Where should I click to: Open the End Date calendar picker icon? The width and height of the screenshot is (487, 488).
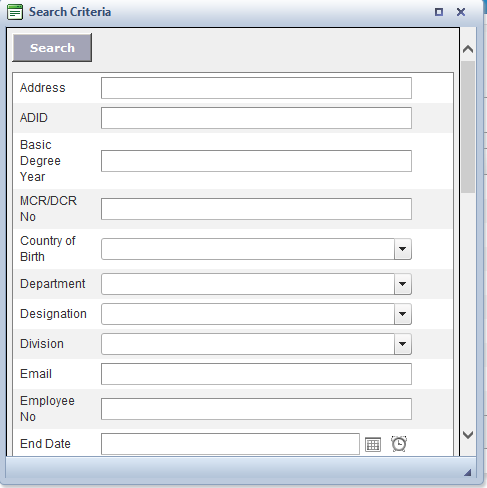tap(373, 444)
